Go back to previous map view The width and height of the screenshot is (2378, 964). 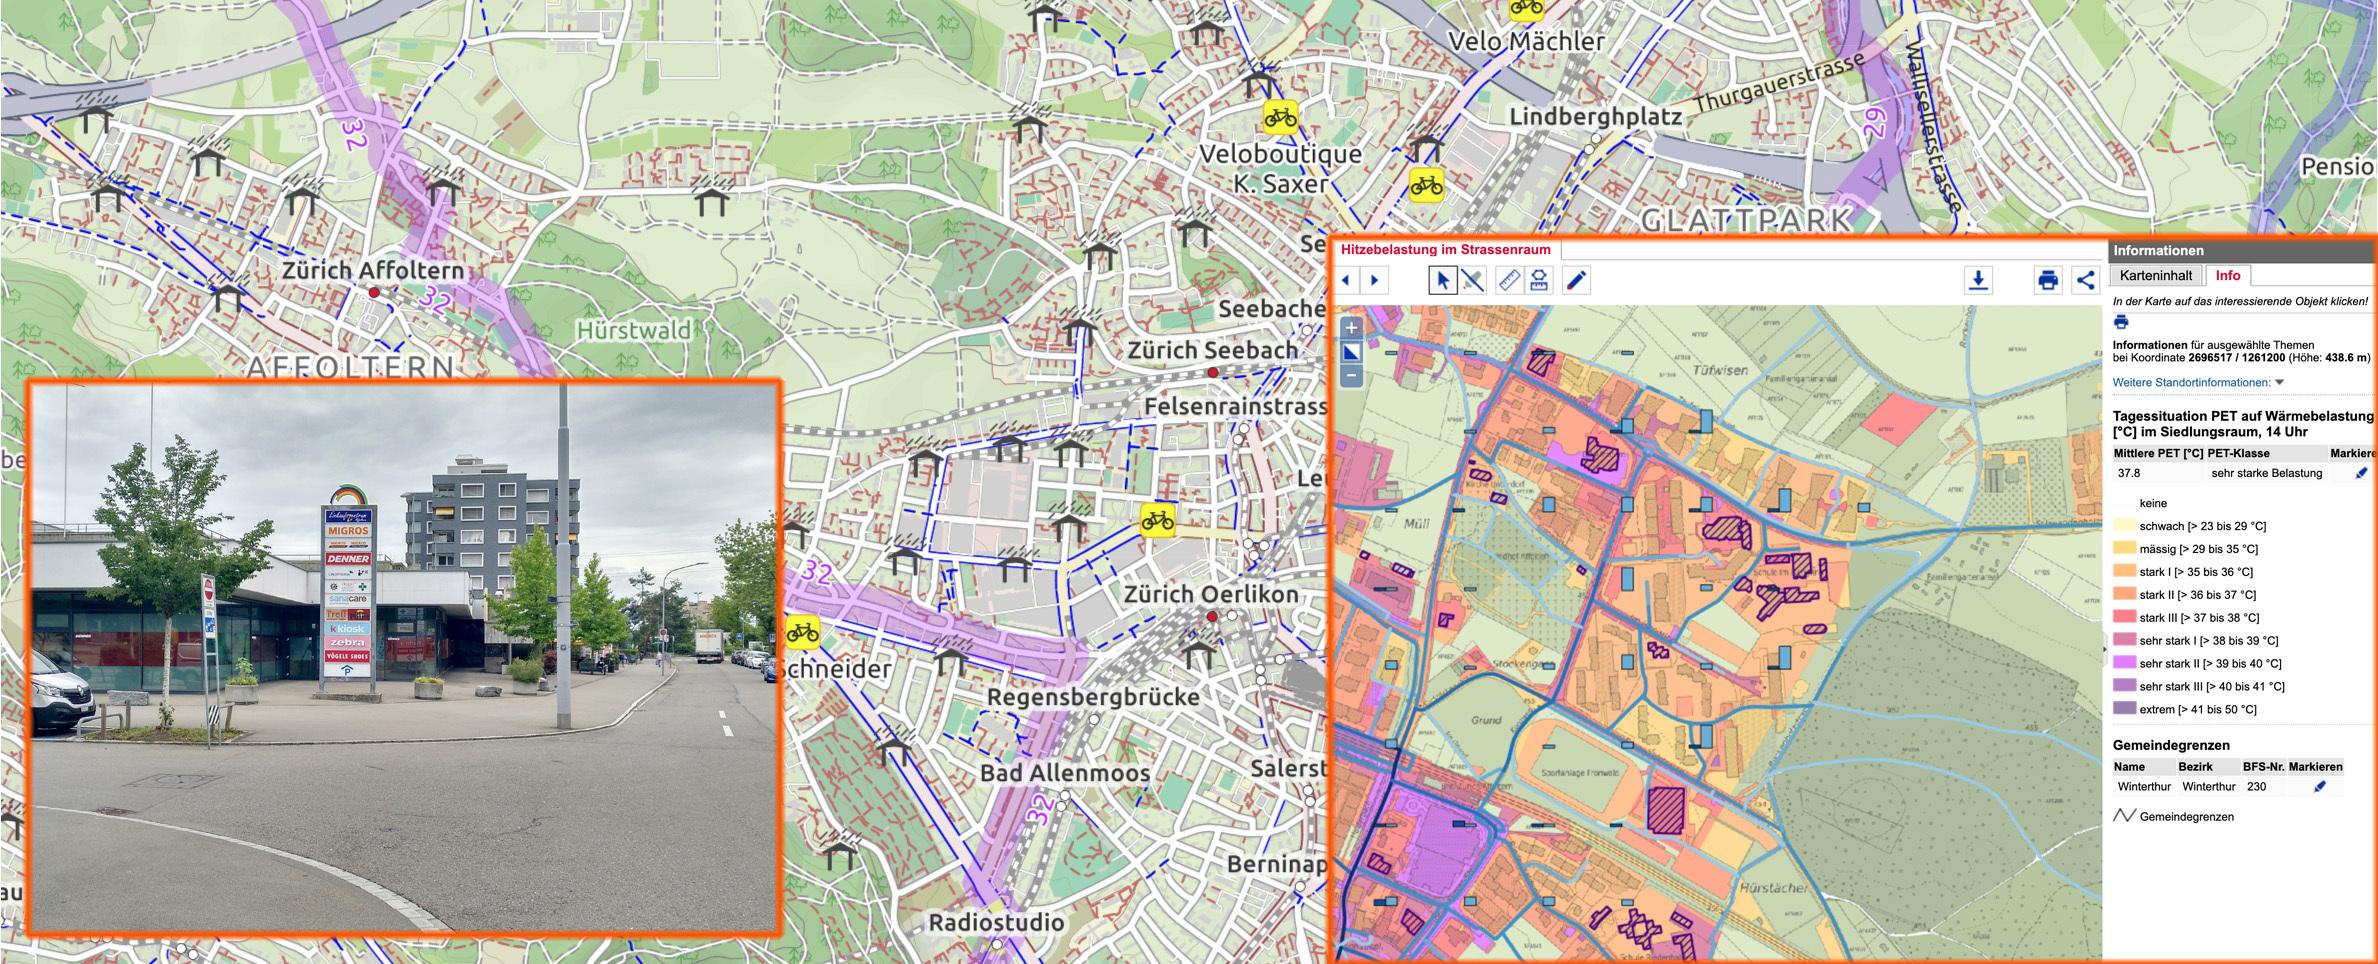tap(1347, 281)
